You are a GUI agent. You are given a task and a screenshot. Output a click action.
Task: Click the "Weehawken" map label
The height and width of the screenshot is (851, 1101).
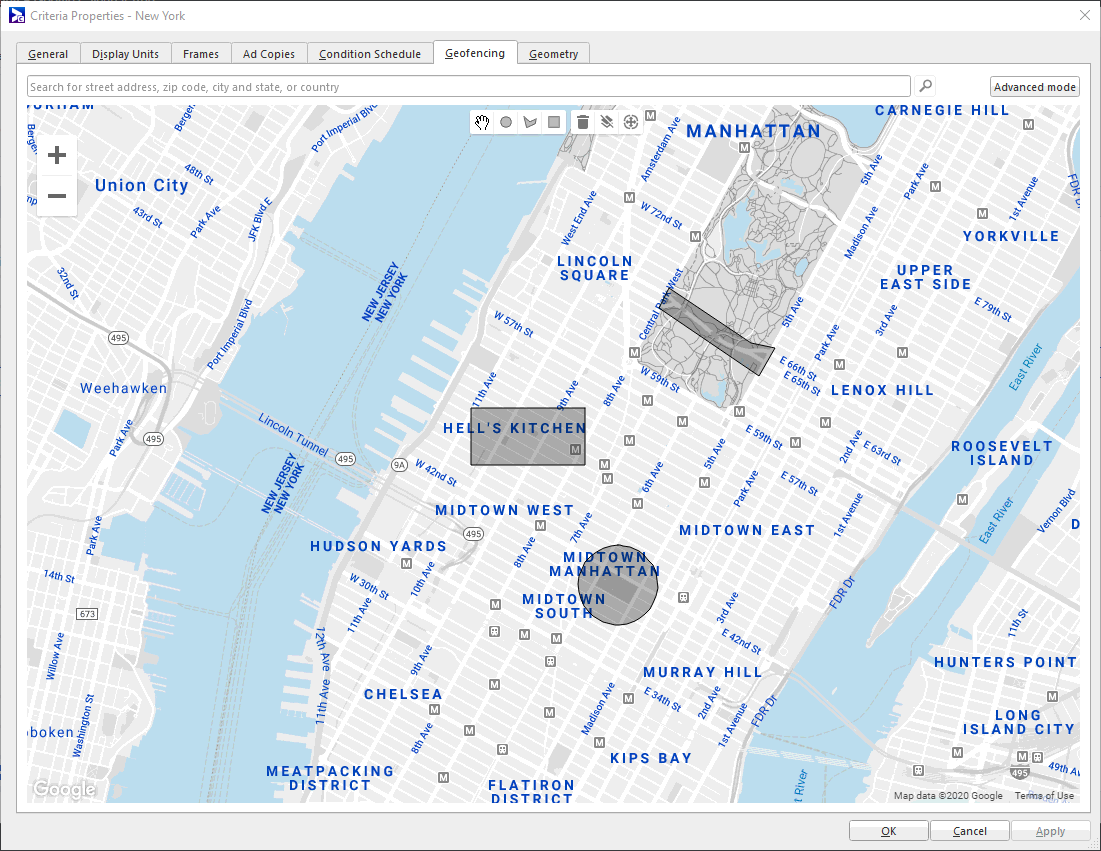click(x=124, y=388)
